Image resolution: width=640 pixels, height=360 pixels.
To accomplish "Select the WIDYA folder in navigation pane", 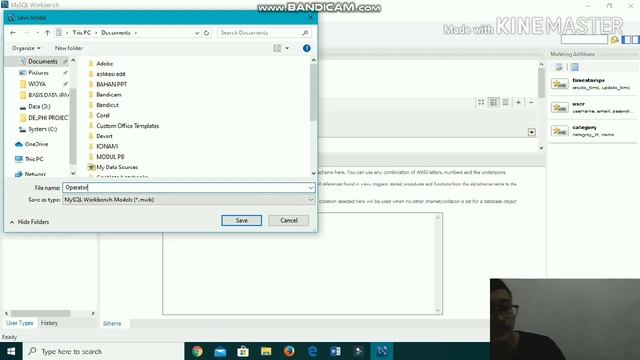I will (x=37, y=84).
